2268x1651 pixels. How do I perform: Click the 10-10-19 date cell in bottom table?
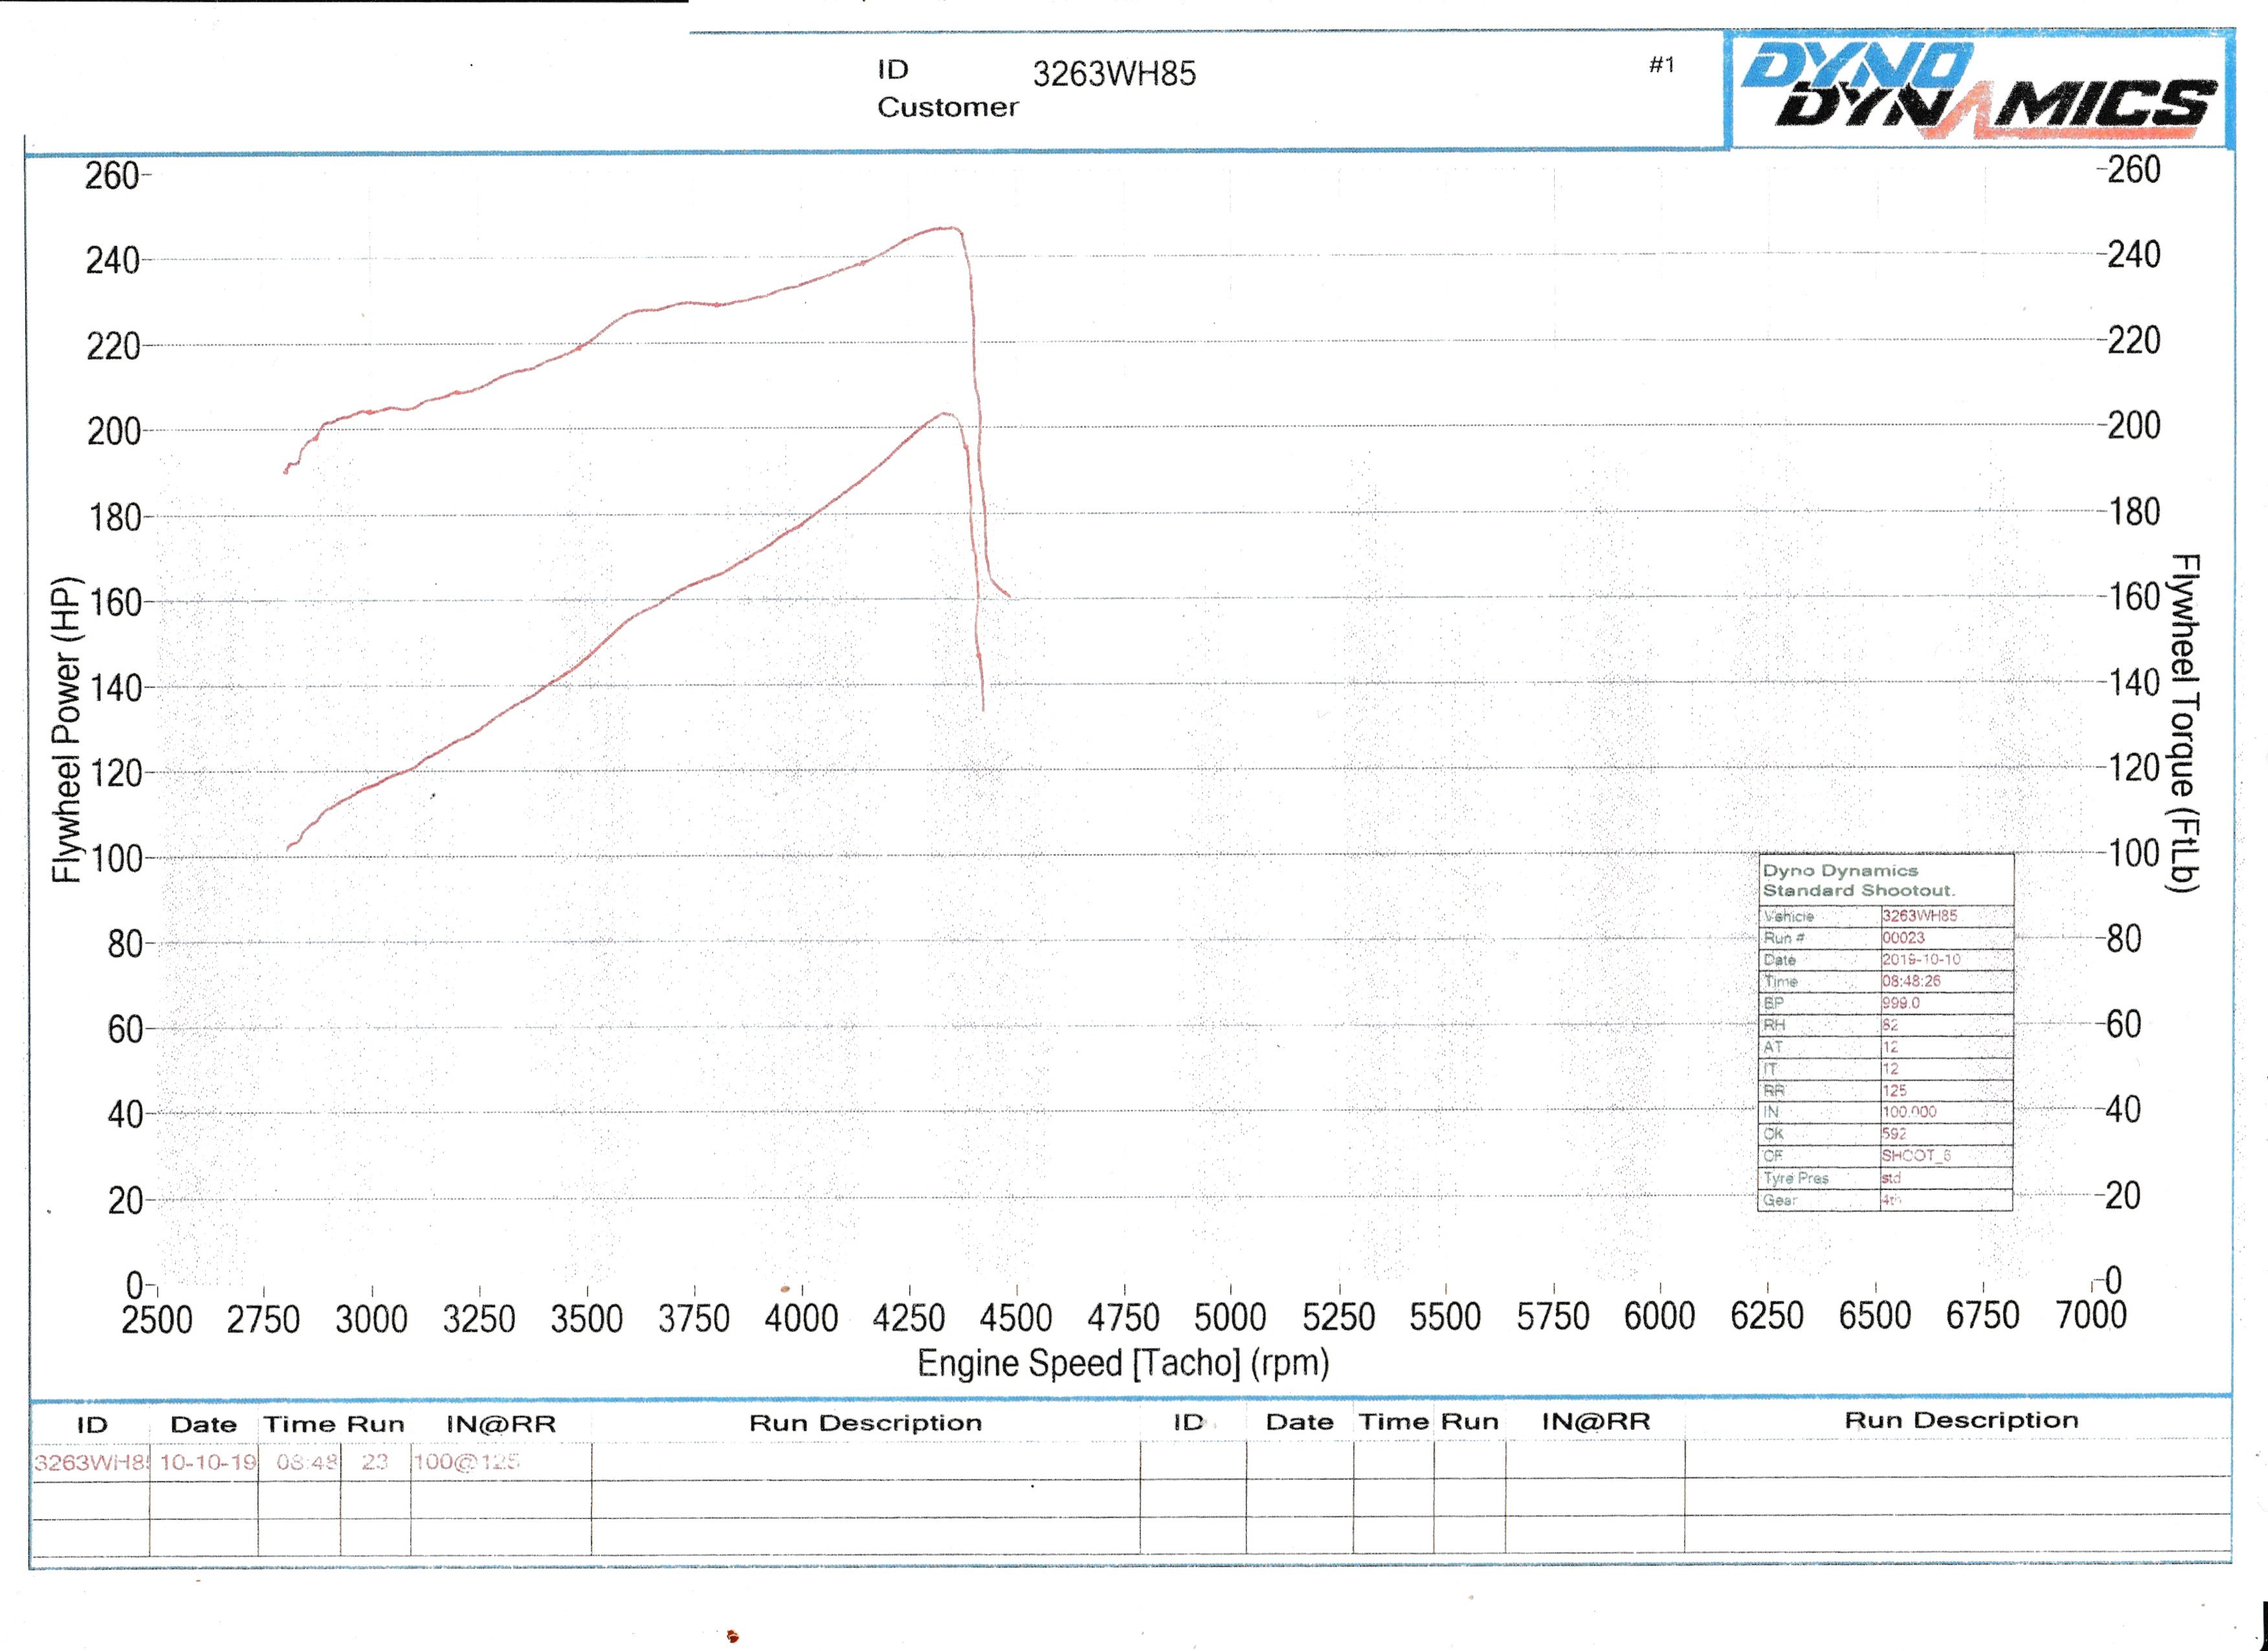pyautogui.click(x=207, y=1462)
